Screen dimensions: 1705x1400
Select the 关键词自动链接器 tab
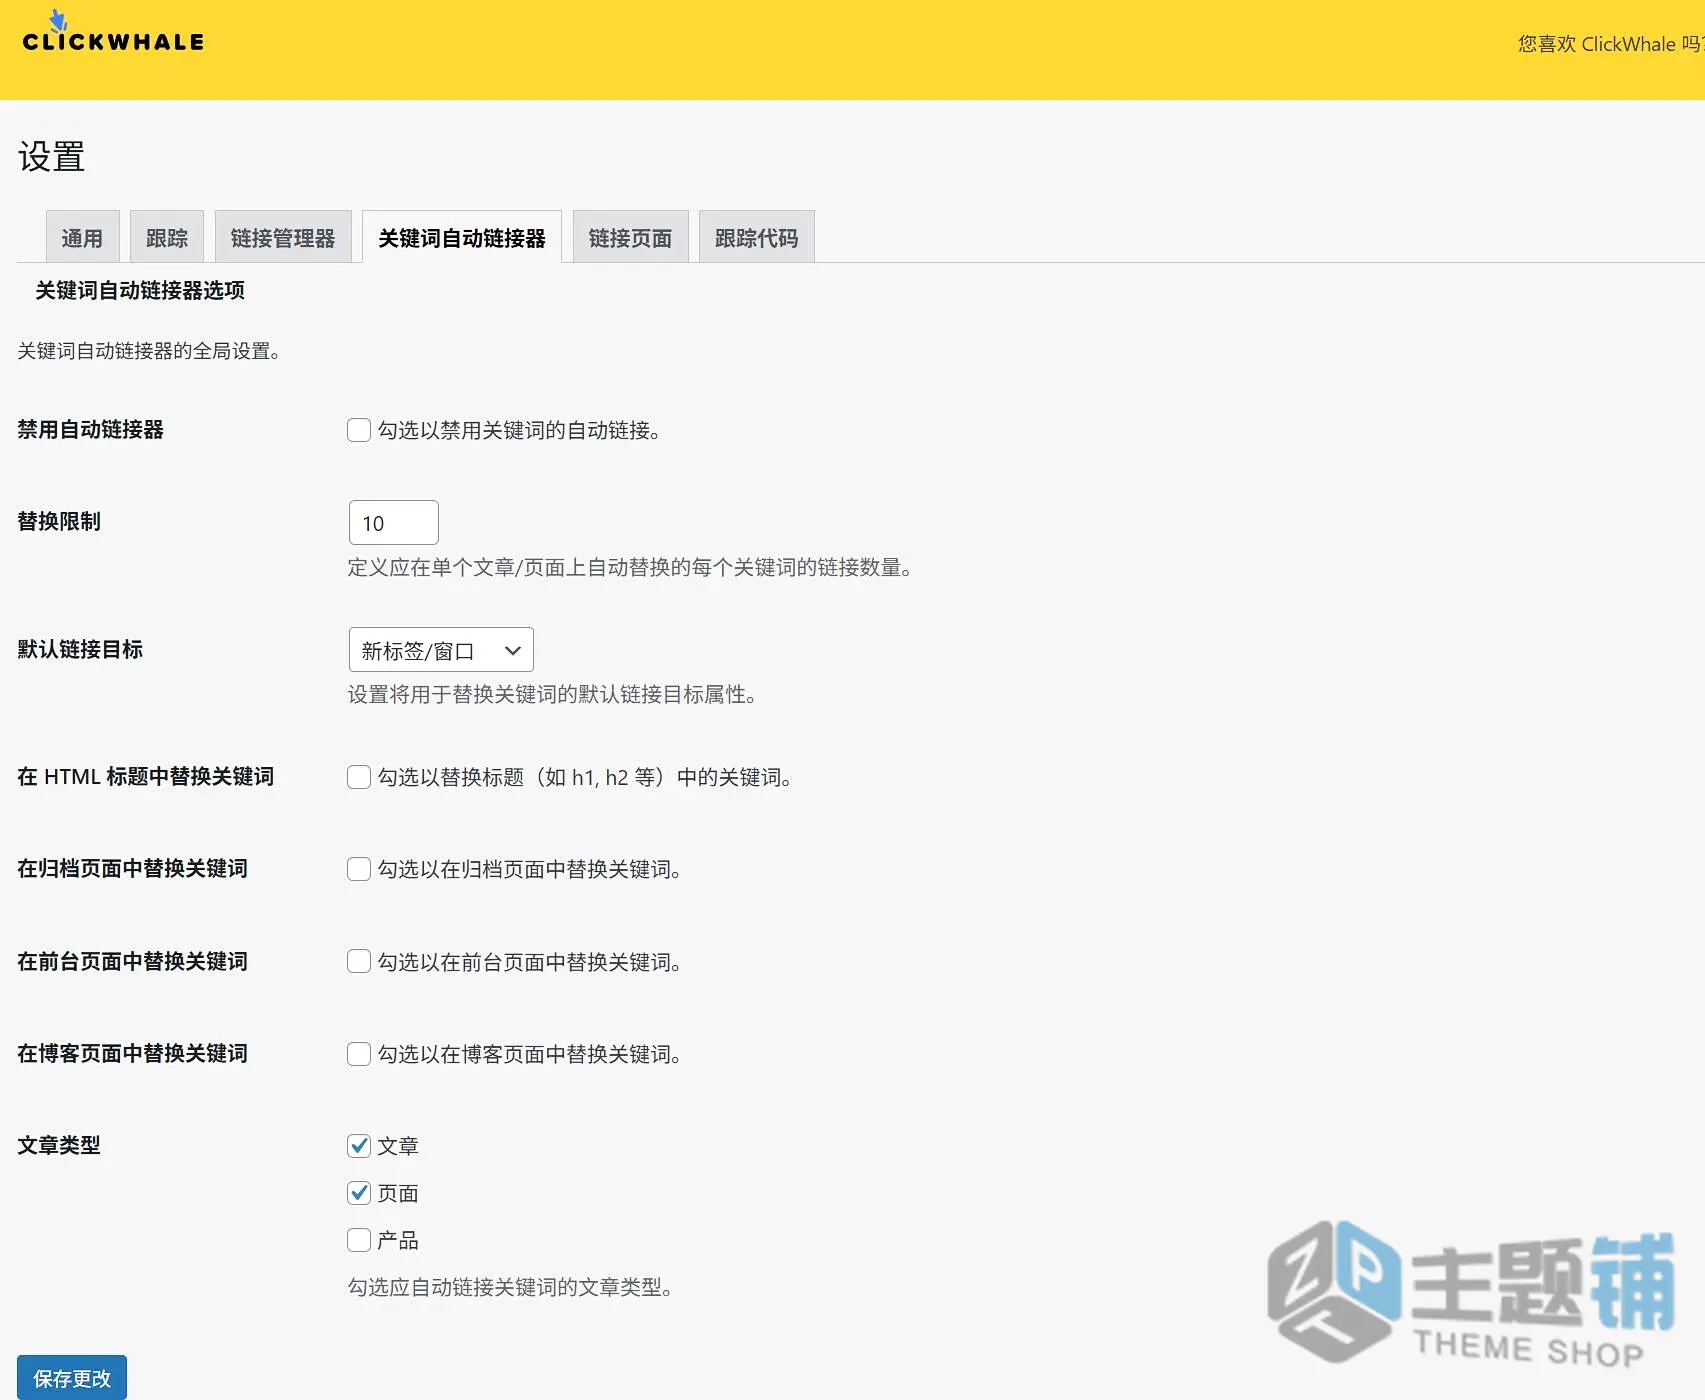[x=462, y=237]
